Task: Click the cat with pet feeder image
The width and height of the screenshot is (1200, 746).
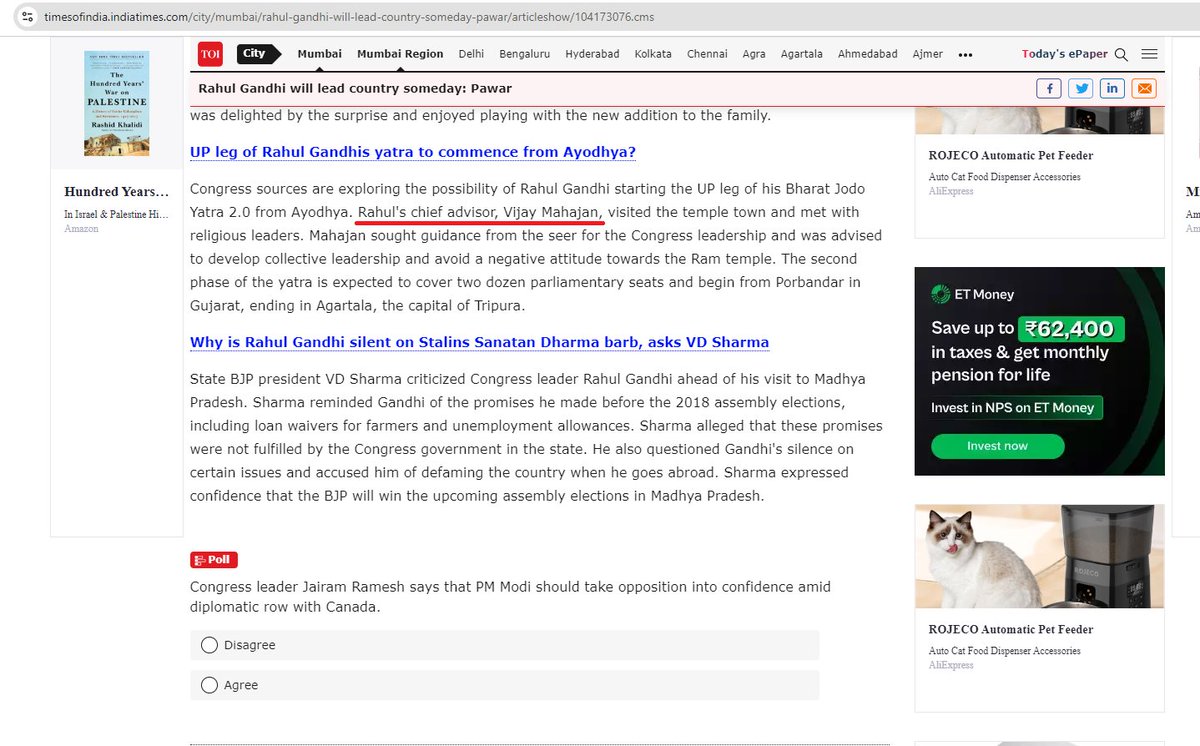Action: [x=1040, y=556]
